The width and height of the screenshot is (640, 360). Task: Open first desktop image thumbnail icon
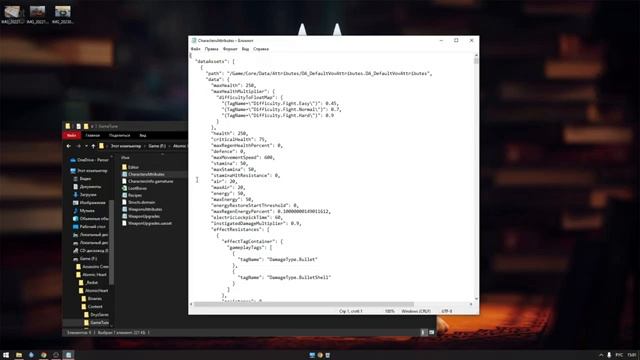pyautogui.click(x=12, y=14)
